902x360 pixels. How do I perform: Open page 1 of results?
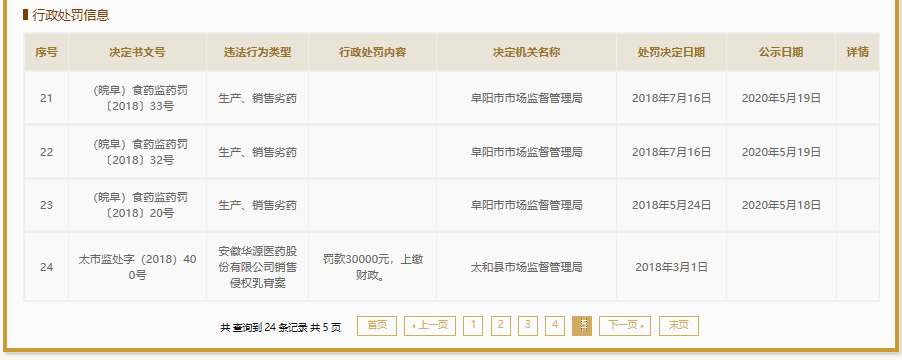pyautogui.click(x=473, y=325)
